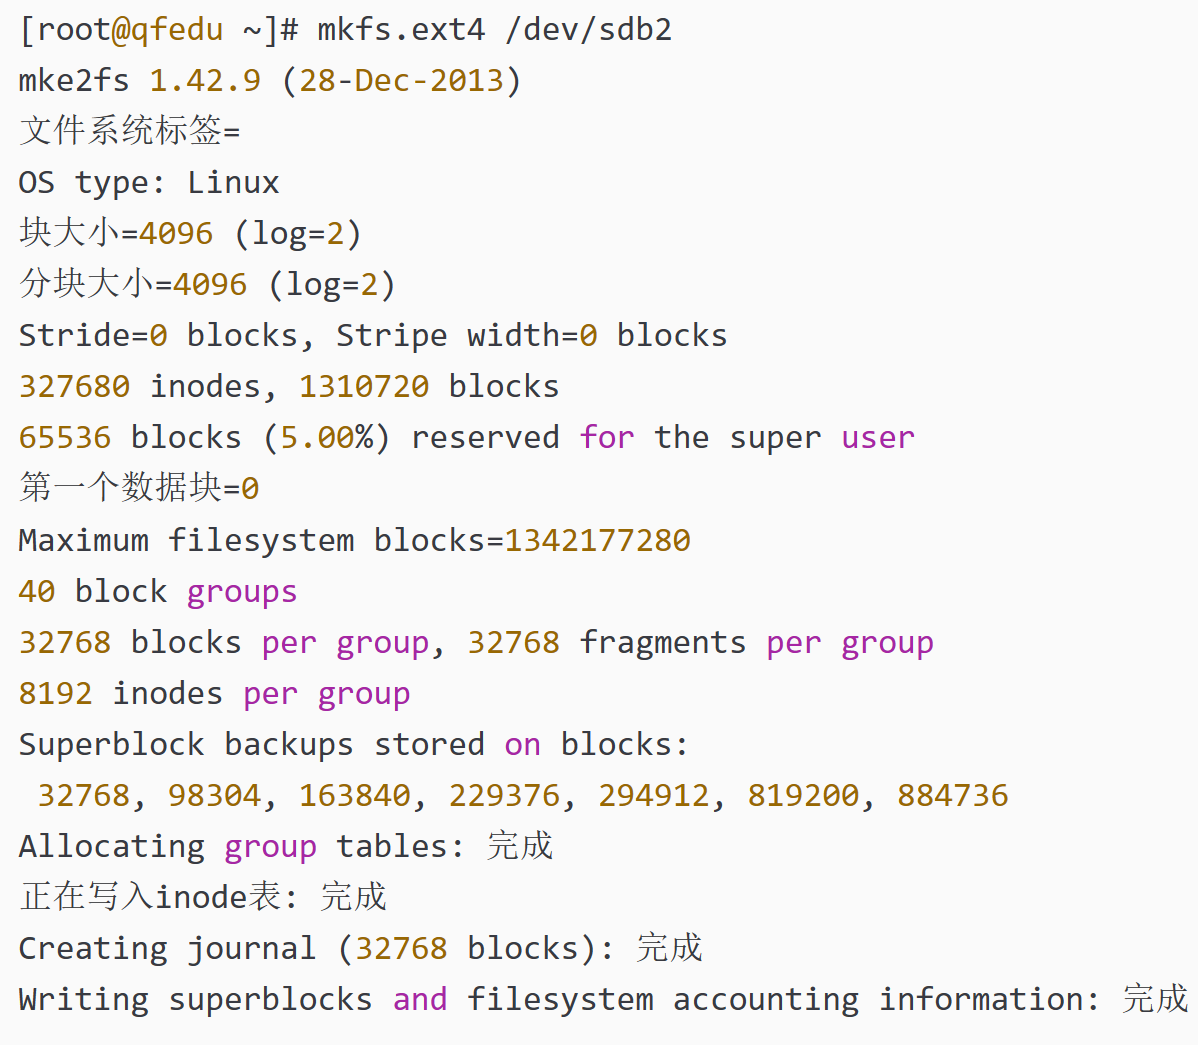Click the 'OS type: Linux' line

pyautogui.click(x=148, y=182)
